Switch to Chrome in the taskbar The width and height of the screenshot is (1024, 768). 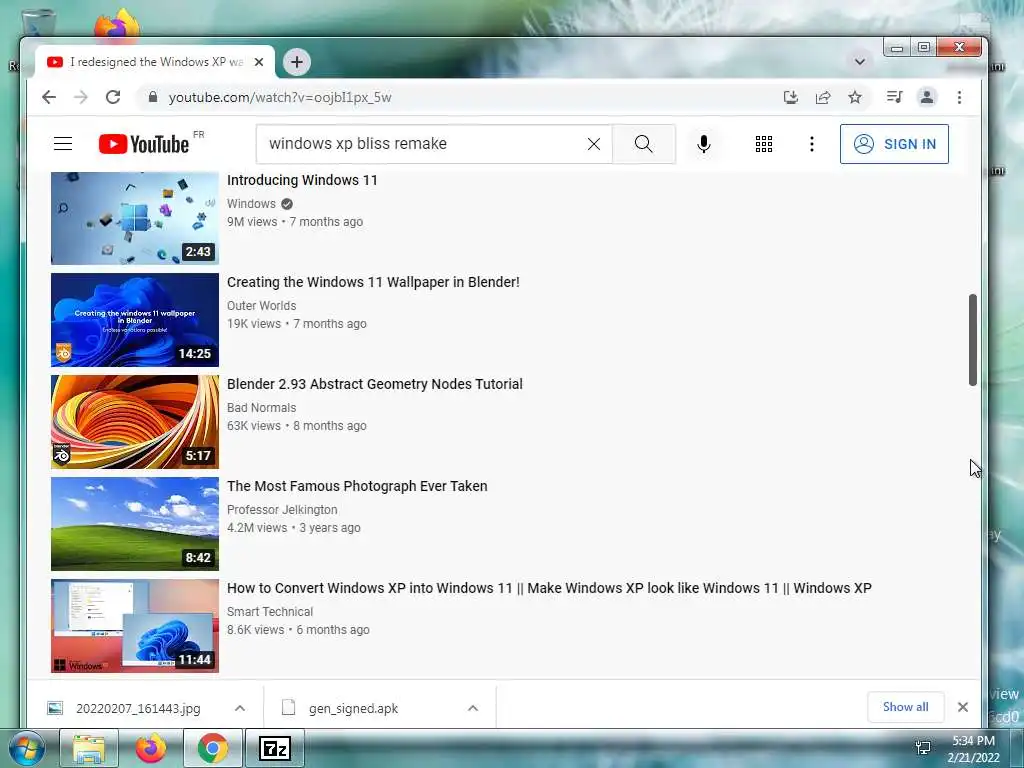[x=212, y=748]
